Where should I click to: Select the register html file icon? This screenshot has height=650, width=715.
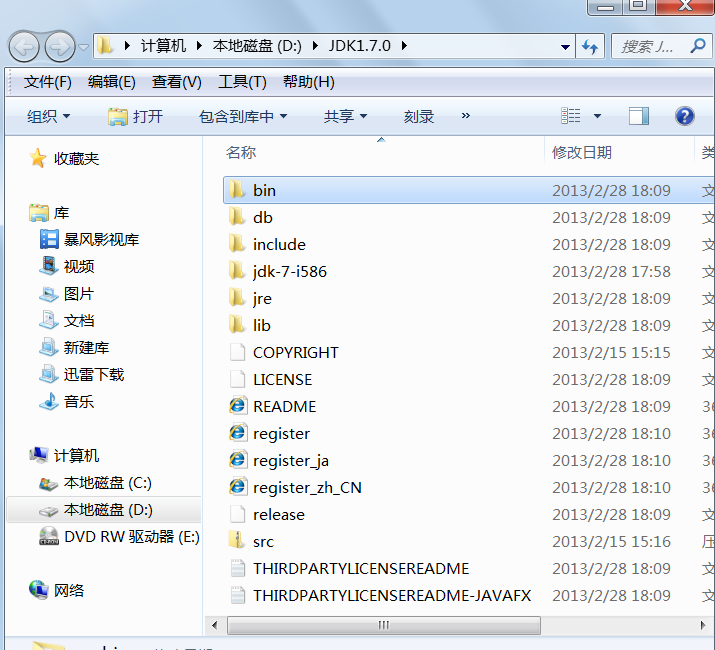click(x=238, y=433)
